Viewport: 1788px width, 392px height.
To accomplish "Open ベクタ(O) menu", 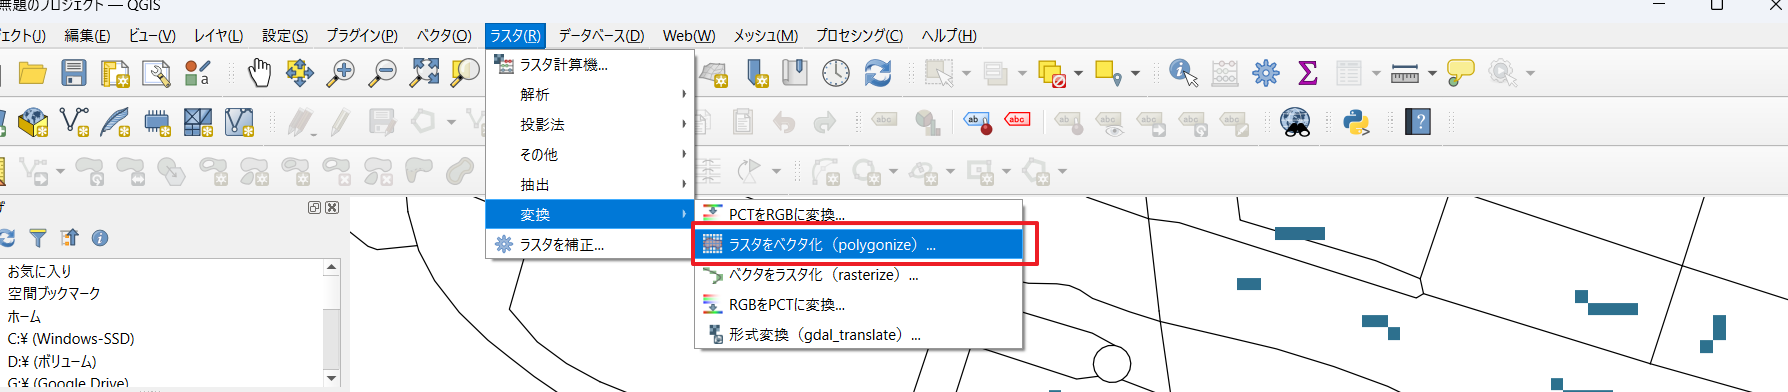I will 444,35.
